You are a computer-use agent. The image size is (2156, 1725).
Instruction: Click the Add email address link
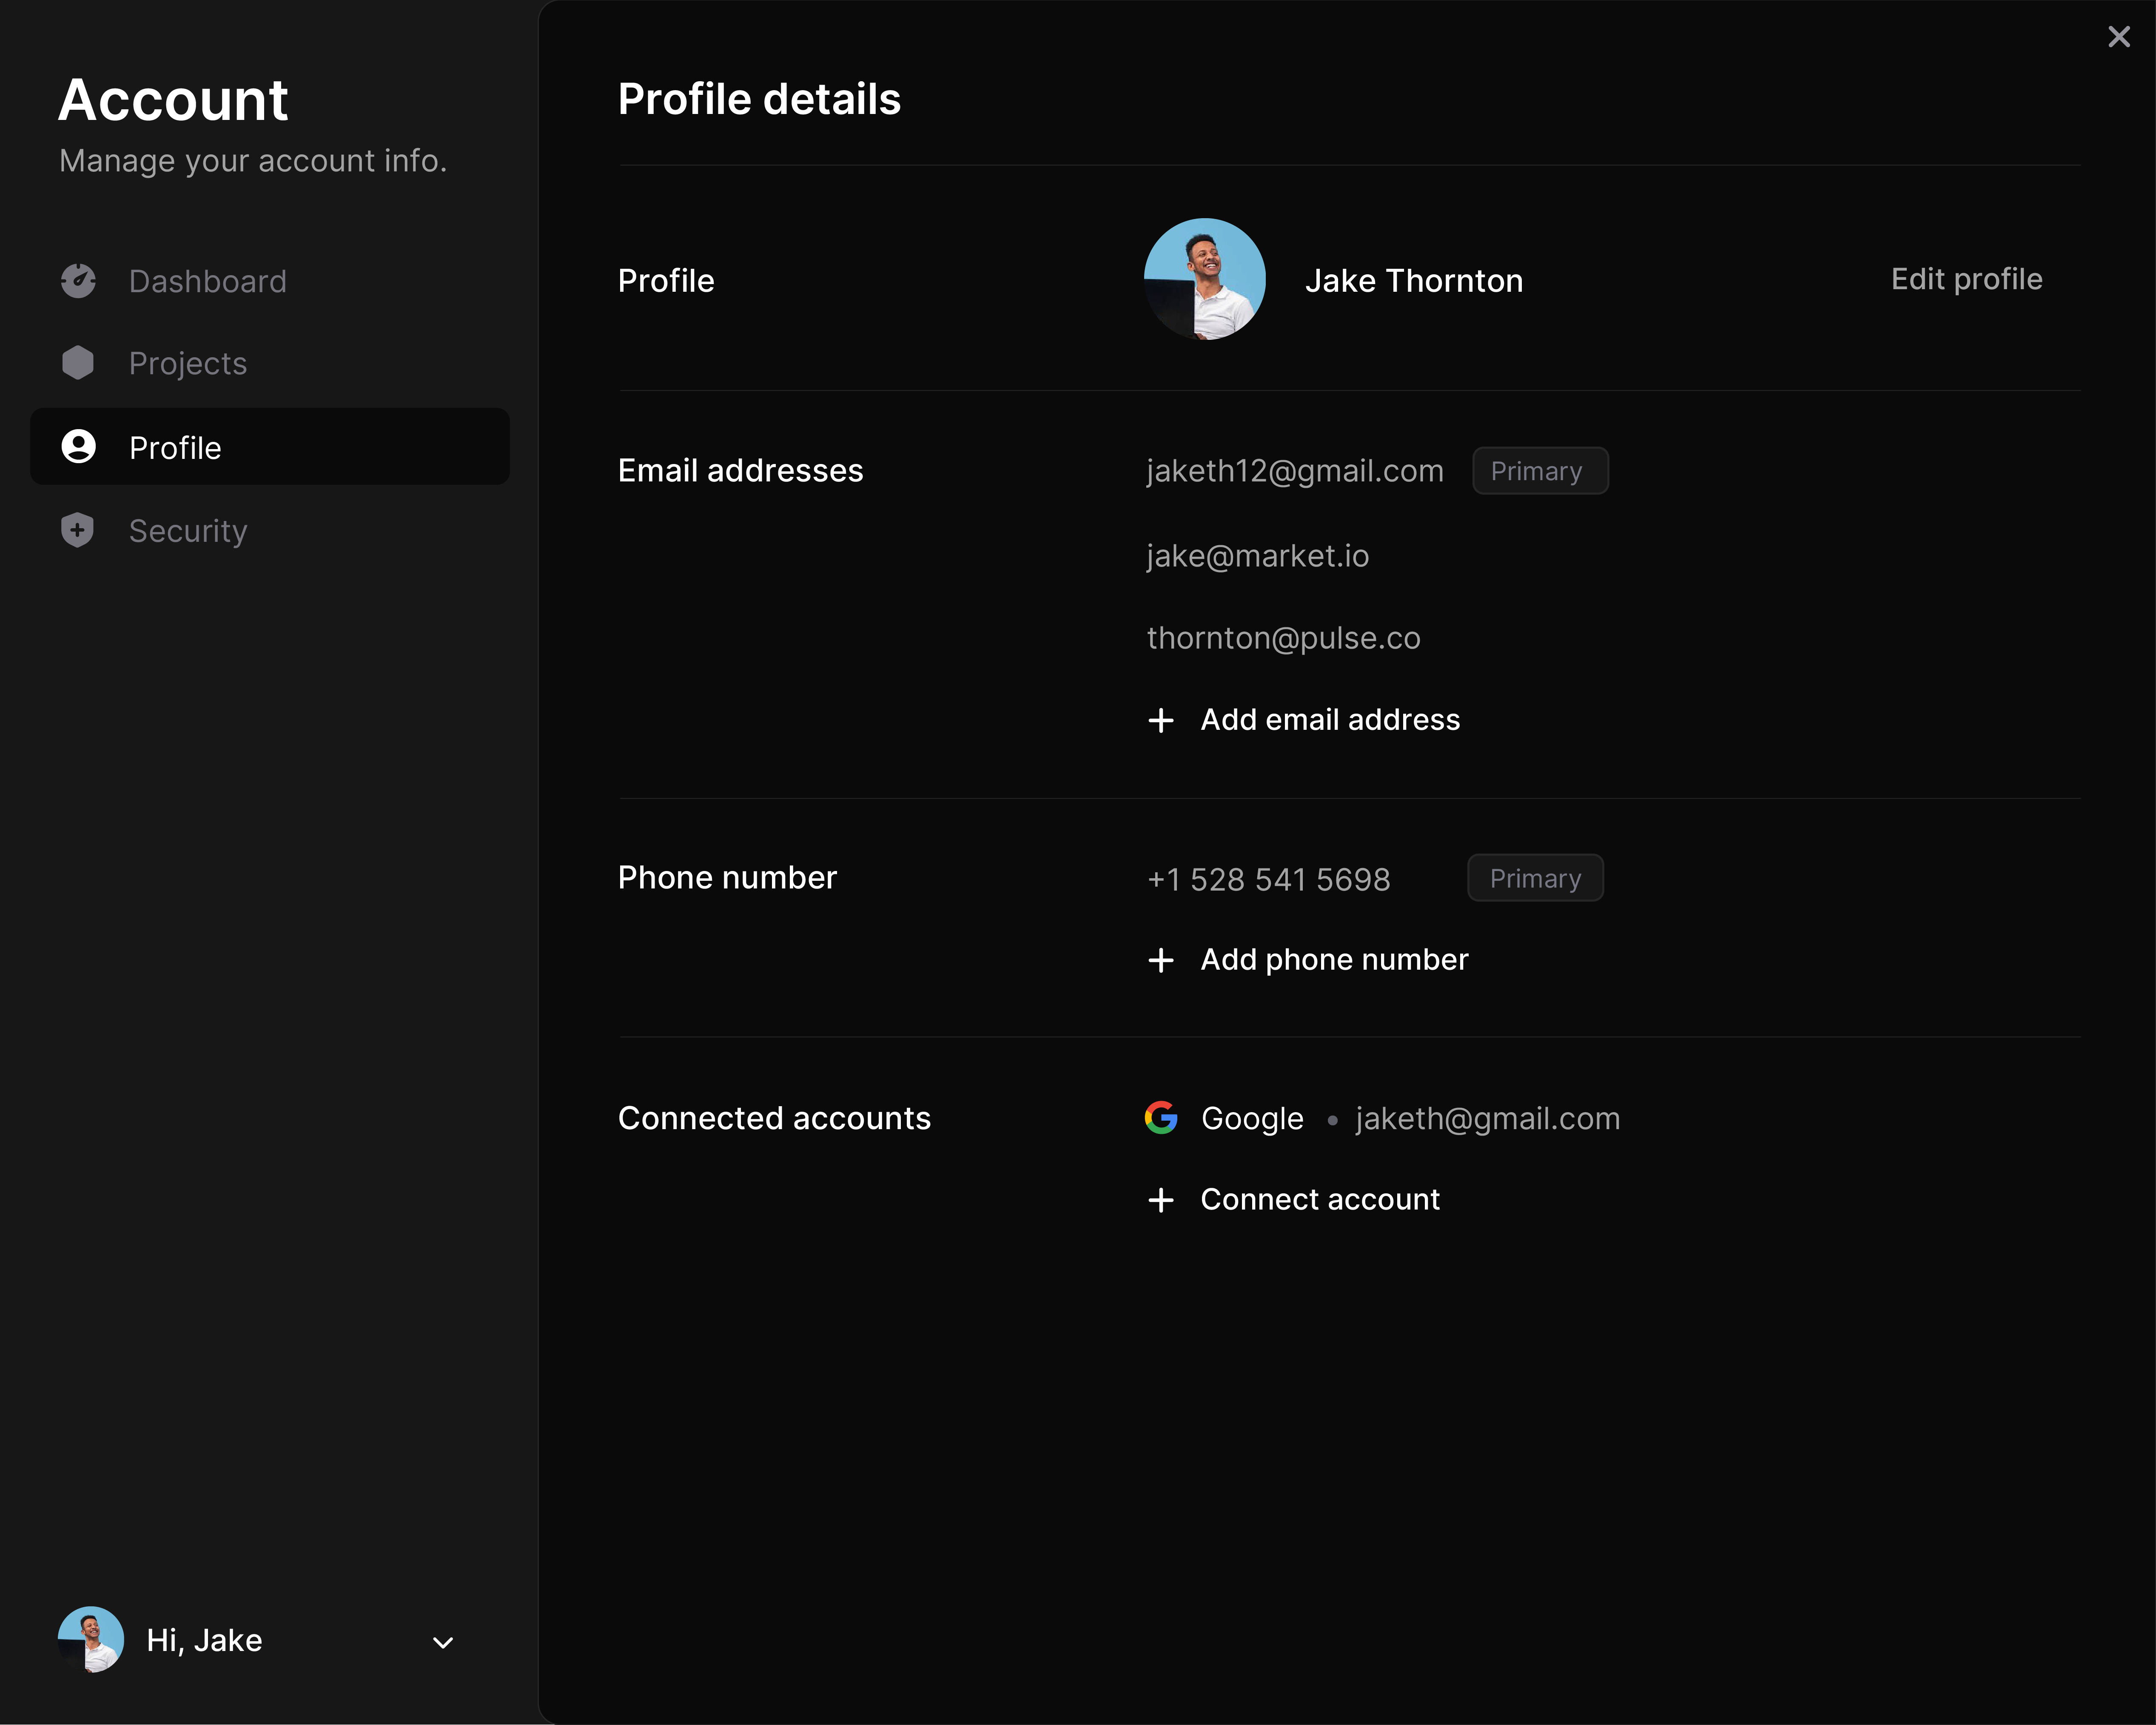point(1330,720)
